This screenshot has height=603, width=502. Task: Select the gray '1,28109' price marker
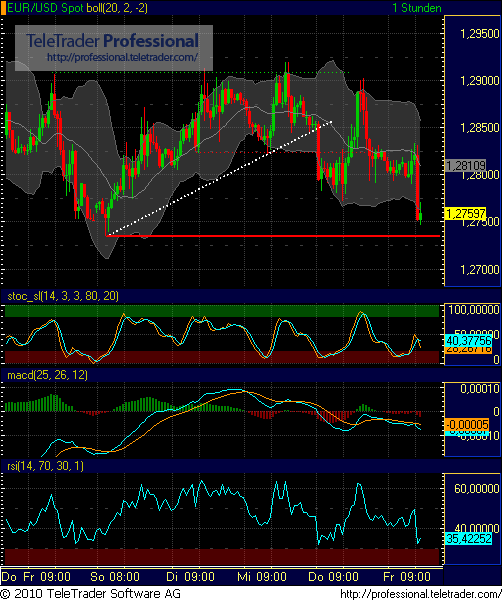465,166
